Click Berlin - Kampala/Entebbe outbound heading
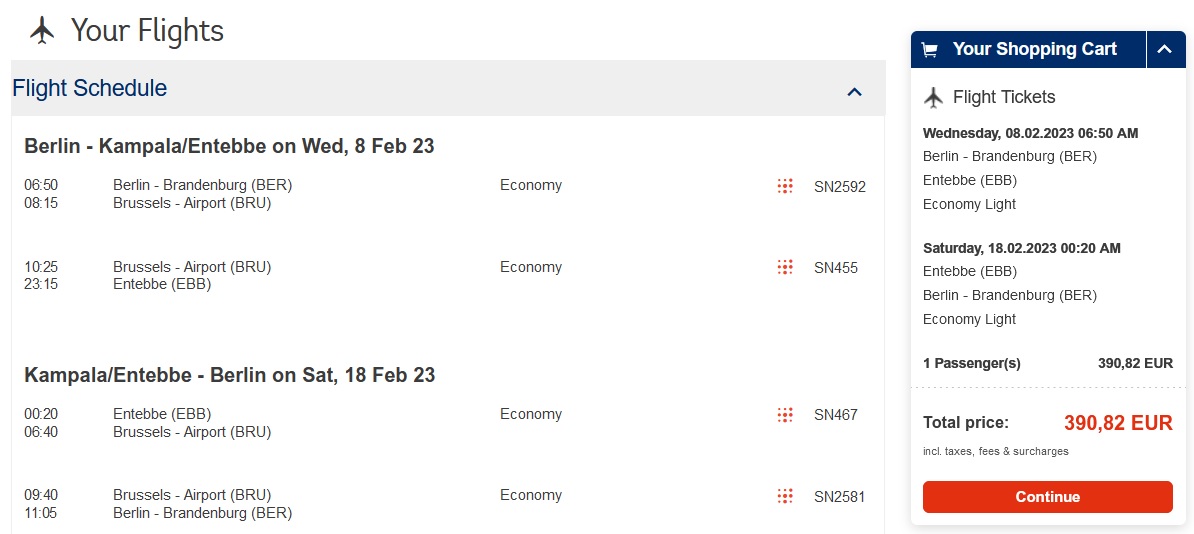This screenshot has height=534, width=1194. (x=229, y=145)
